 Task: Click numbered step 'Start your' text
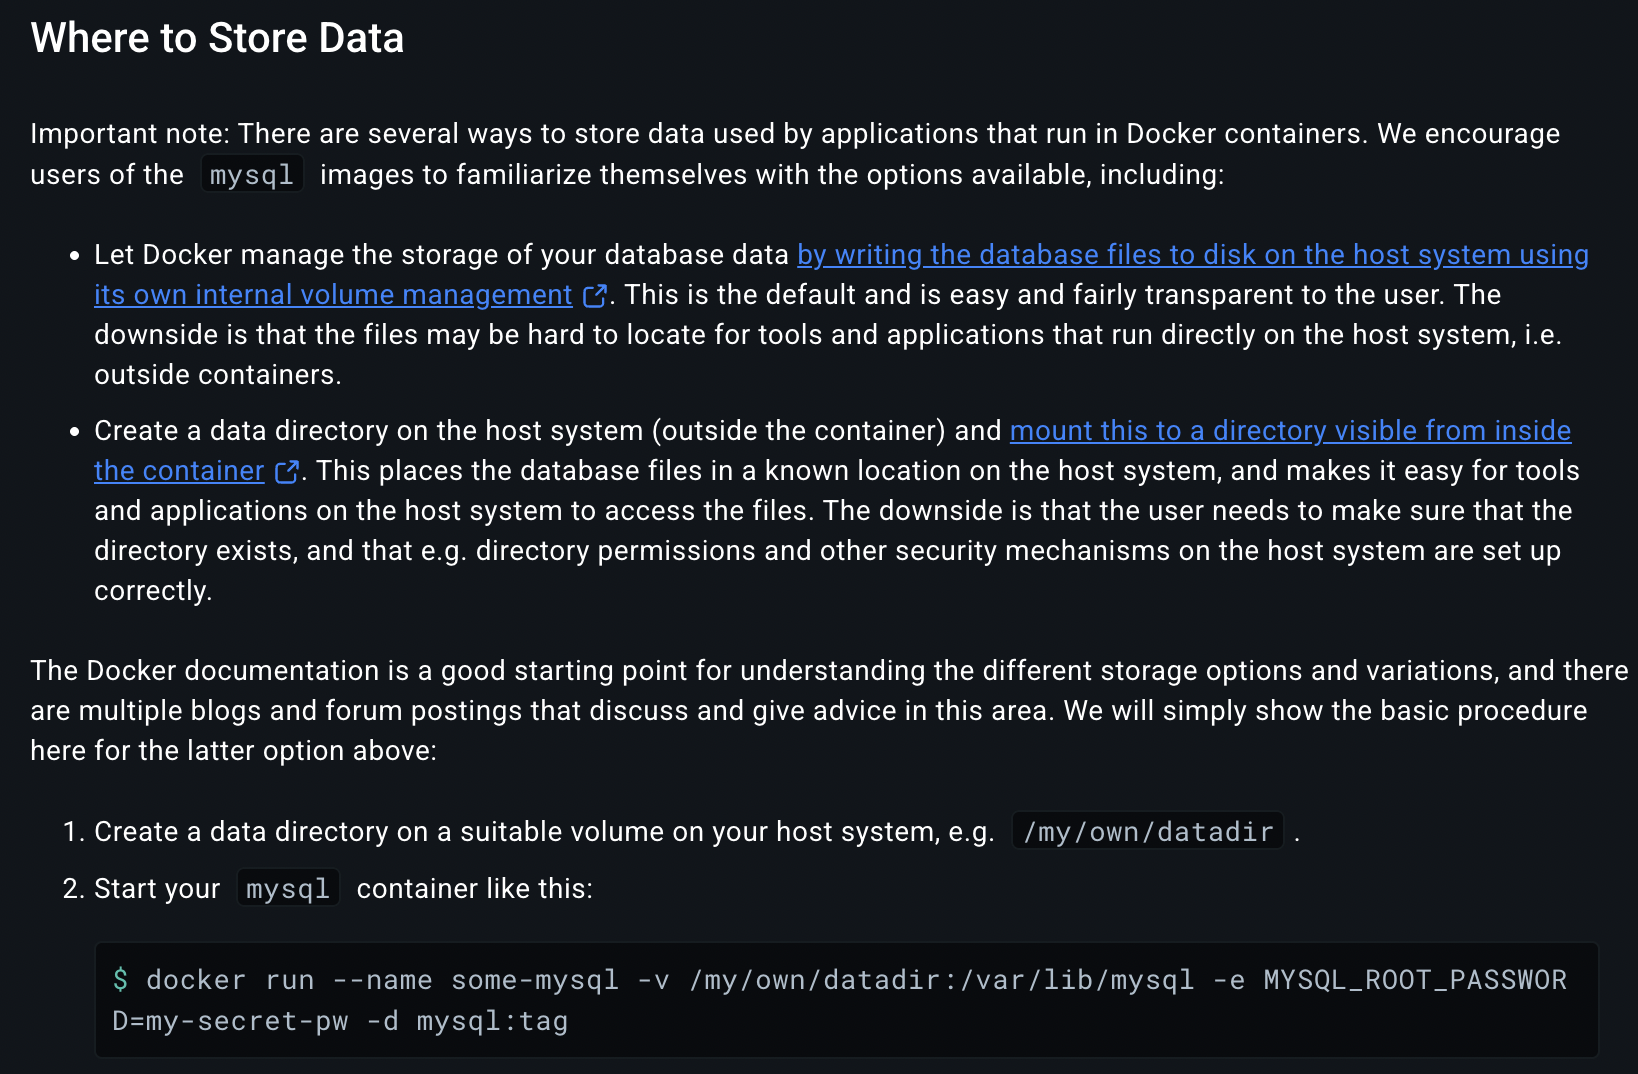click(157, 889)
